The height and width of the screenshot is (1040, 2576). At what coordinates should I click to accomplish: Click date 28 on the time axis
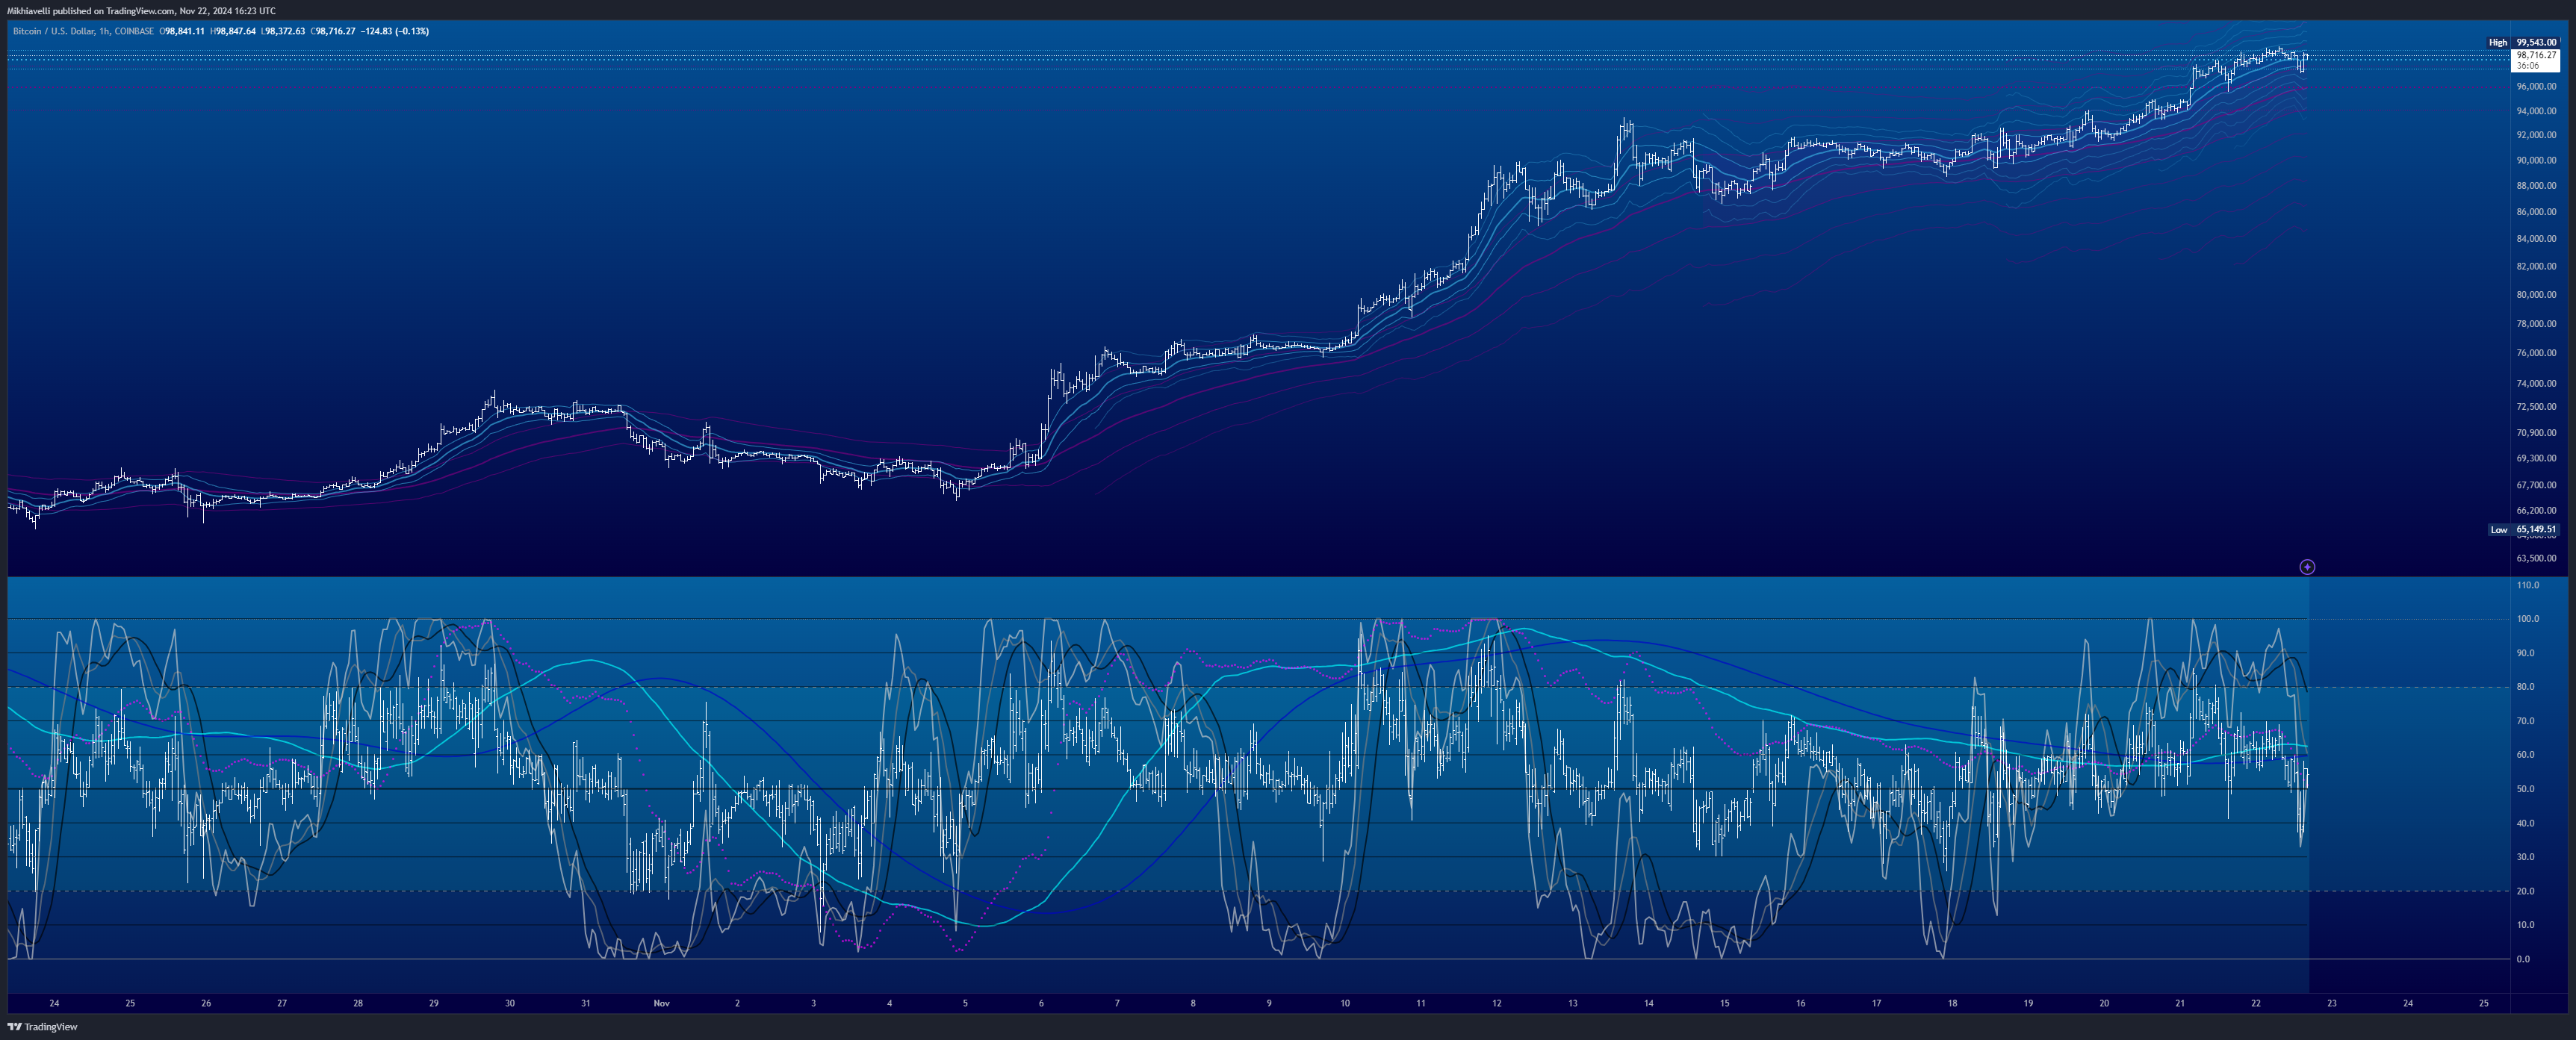pyautogui.click(x=358, y=1003)
